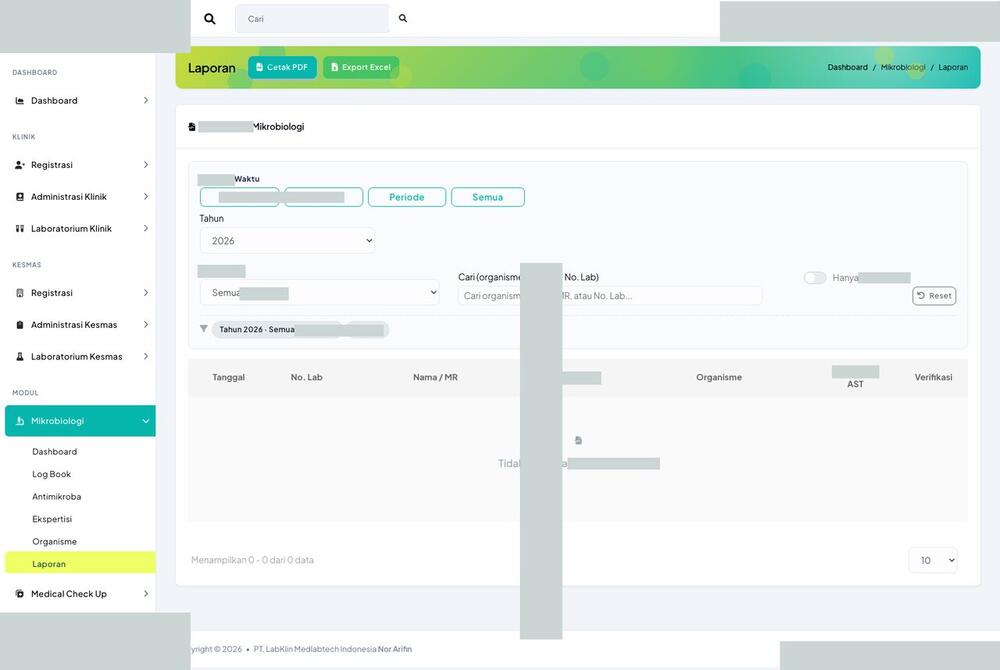
Task: Open the rows per page dropdown showing 10
Action: click(x=933, y=560)
